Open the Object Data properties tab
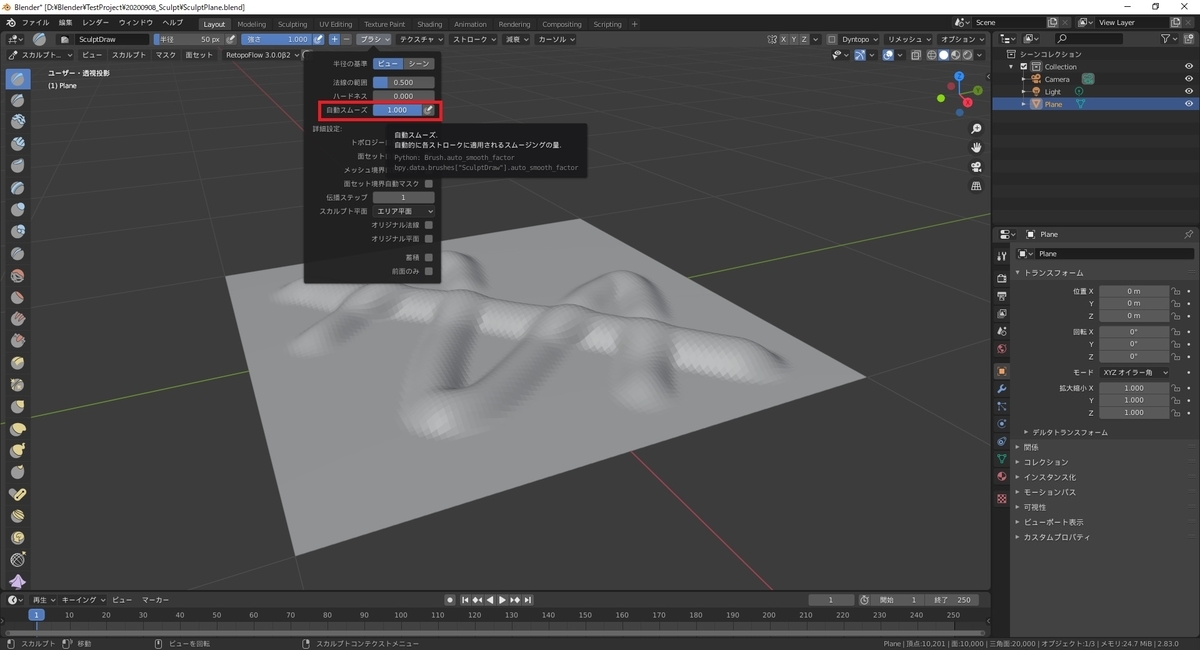Image resolution: width=1200 pixels, height=650 pixels. [x=1001, y=459]
